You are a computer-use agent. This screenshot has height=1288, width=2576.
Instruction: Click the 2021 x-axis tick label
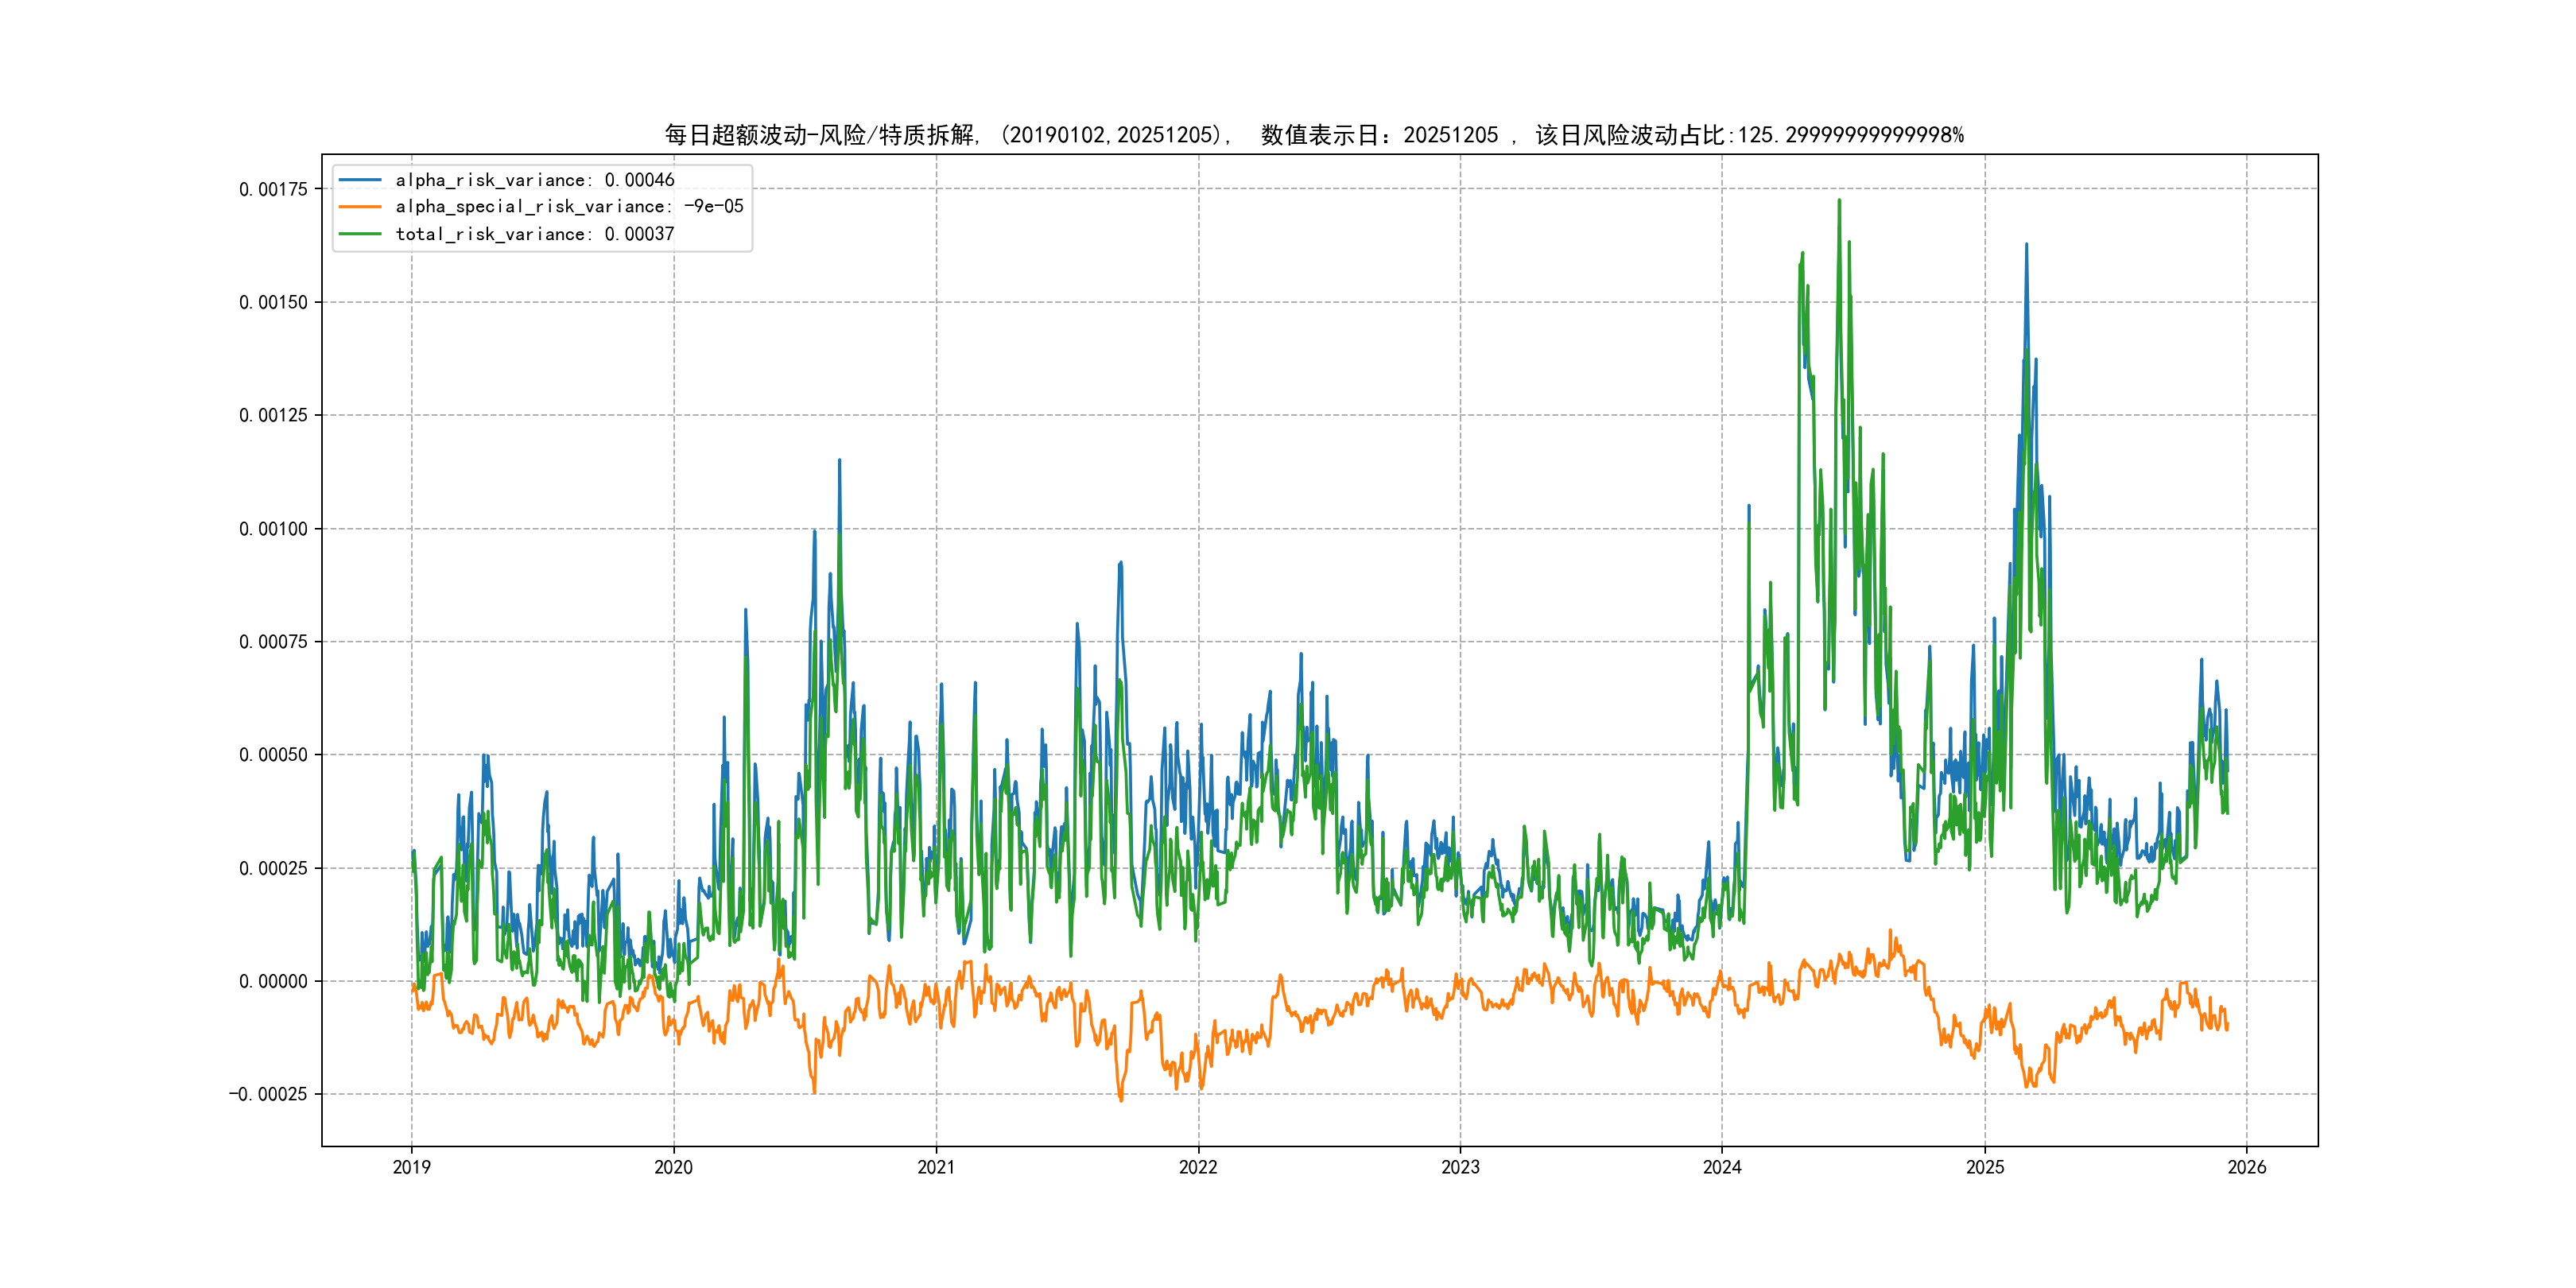coord(936,1167)
